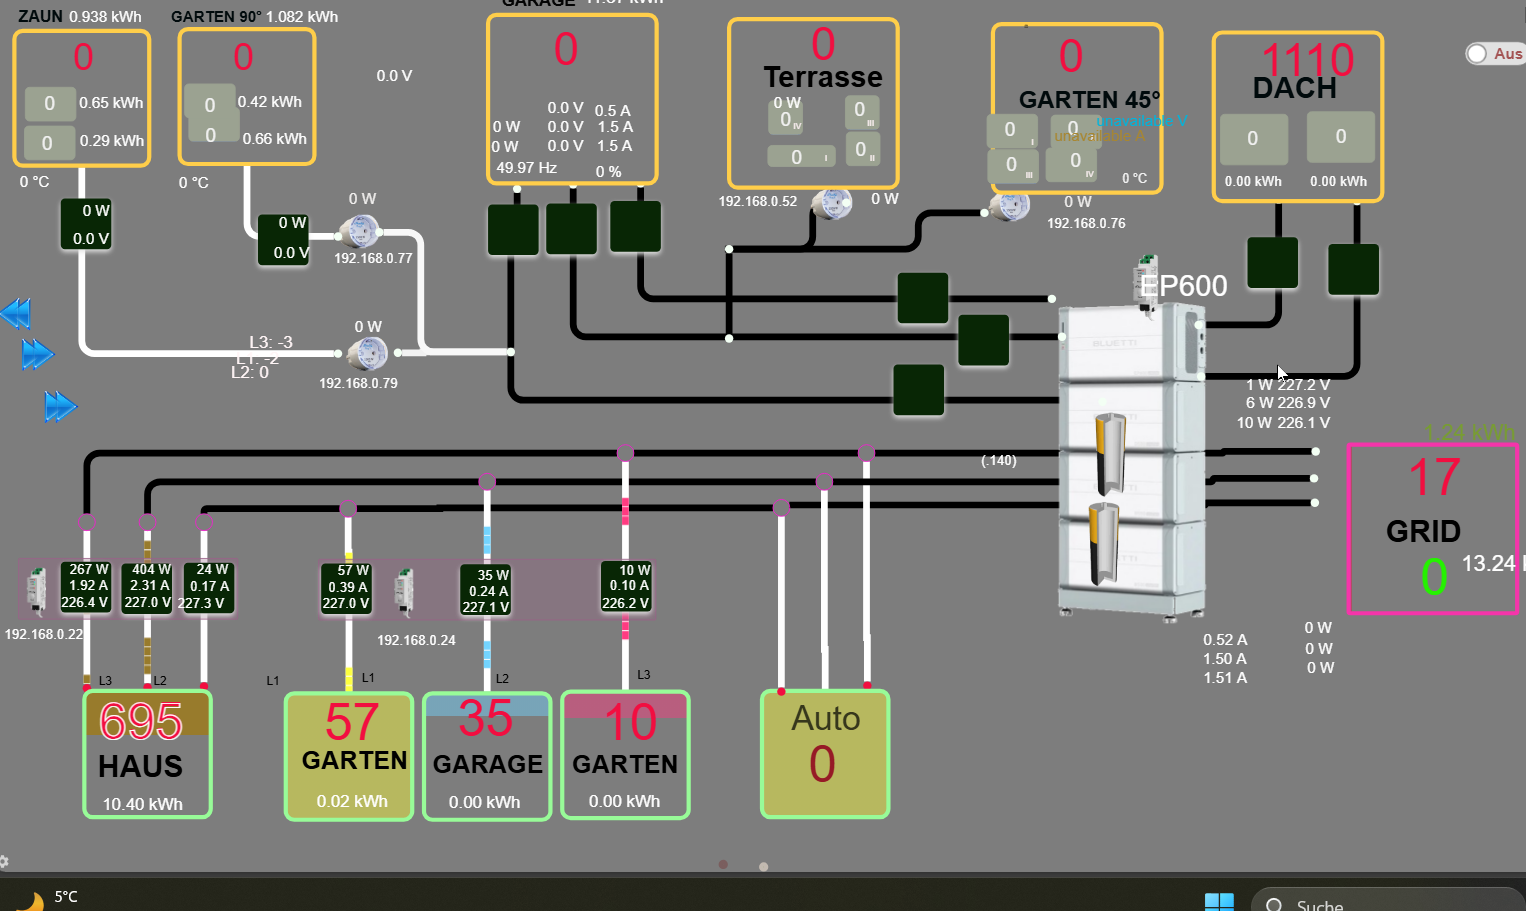Switch to the first page indicator dot
This screenshot has width=1526, height=911.
pyautogui.click(x=723, y=864)
